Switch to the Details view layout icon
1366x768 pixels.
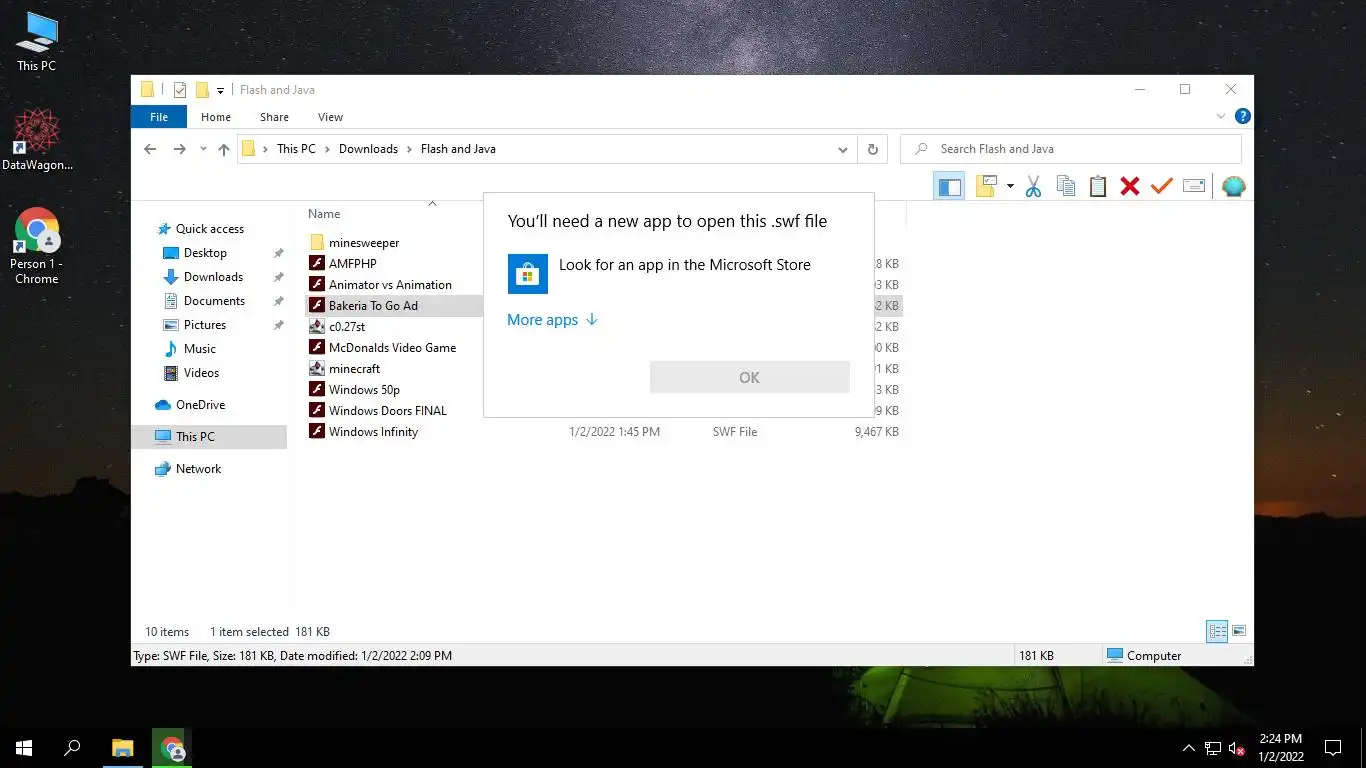pos(1217,631)
